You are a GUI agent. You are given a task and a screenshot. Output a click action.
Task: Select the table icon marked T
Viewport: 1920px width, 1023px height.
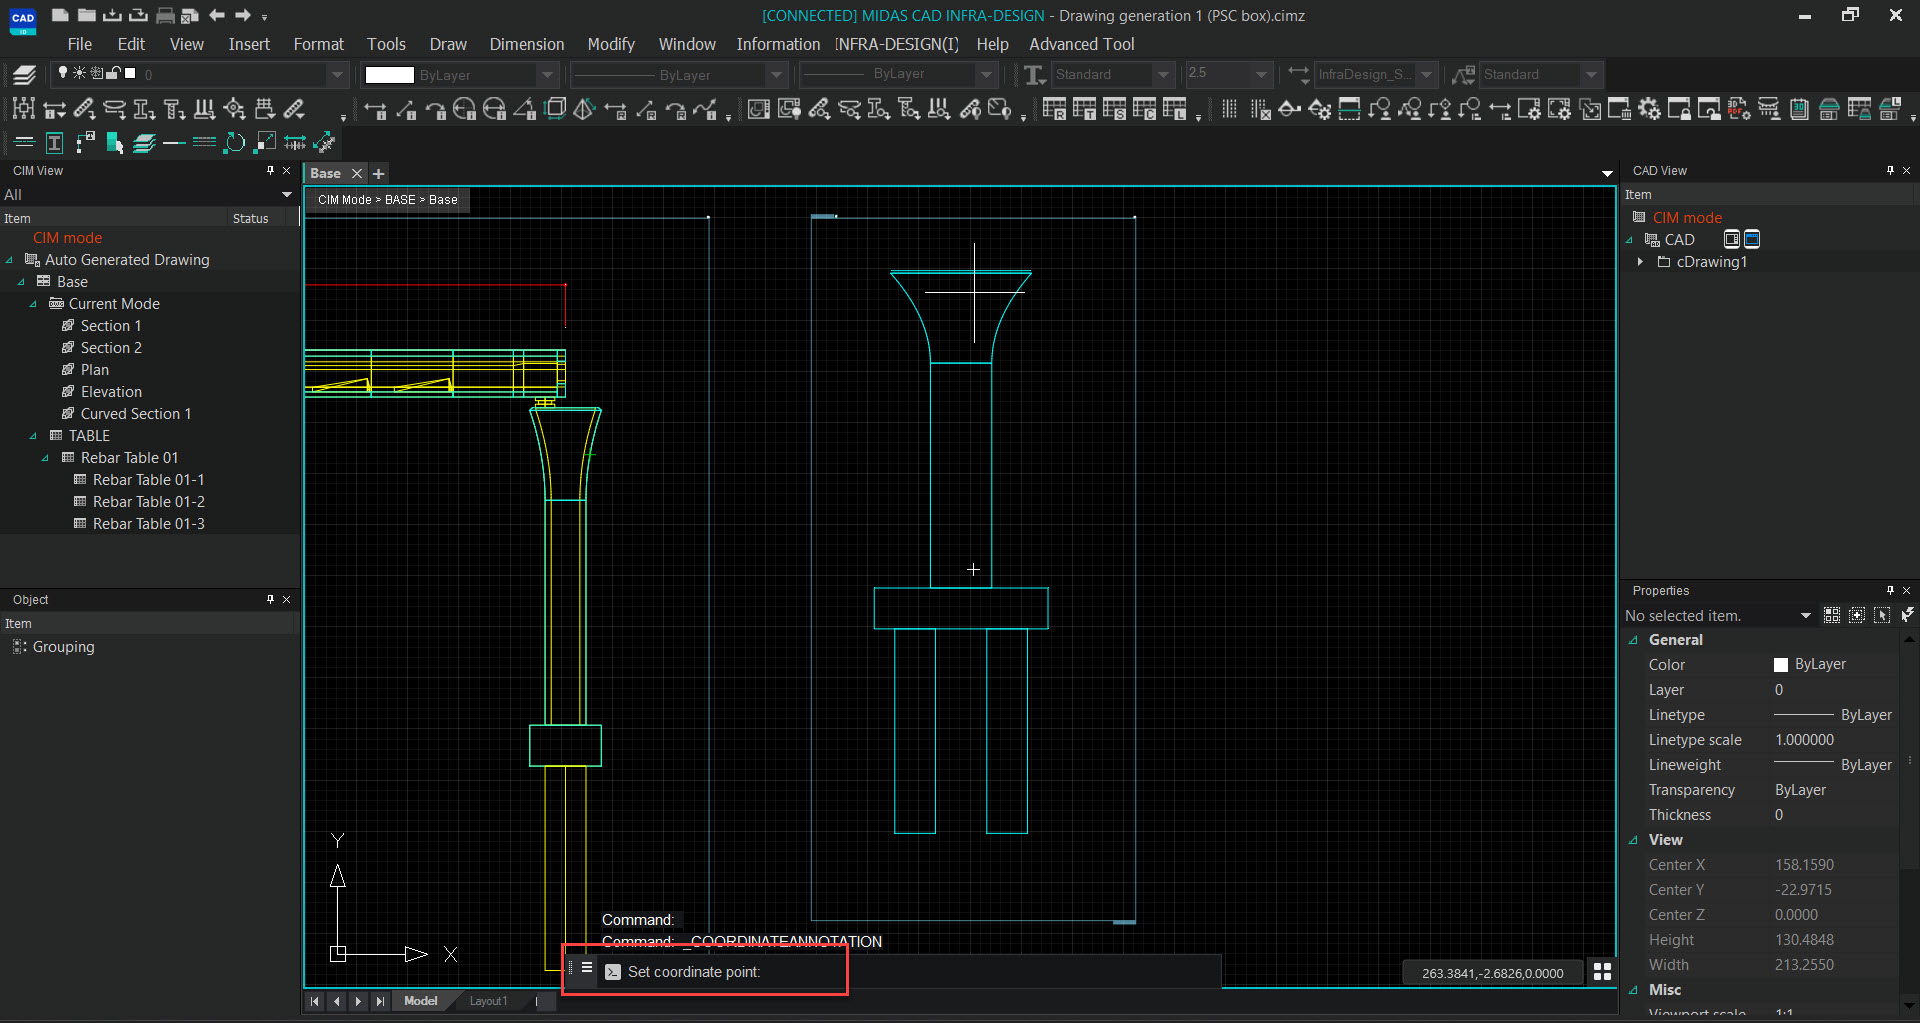click(x=1084, y=109)
